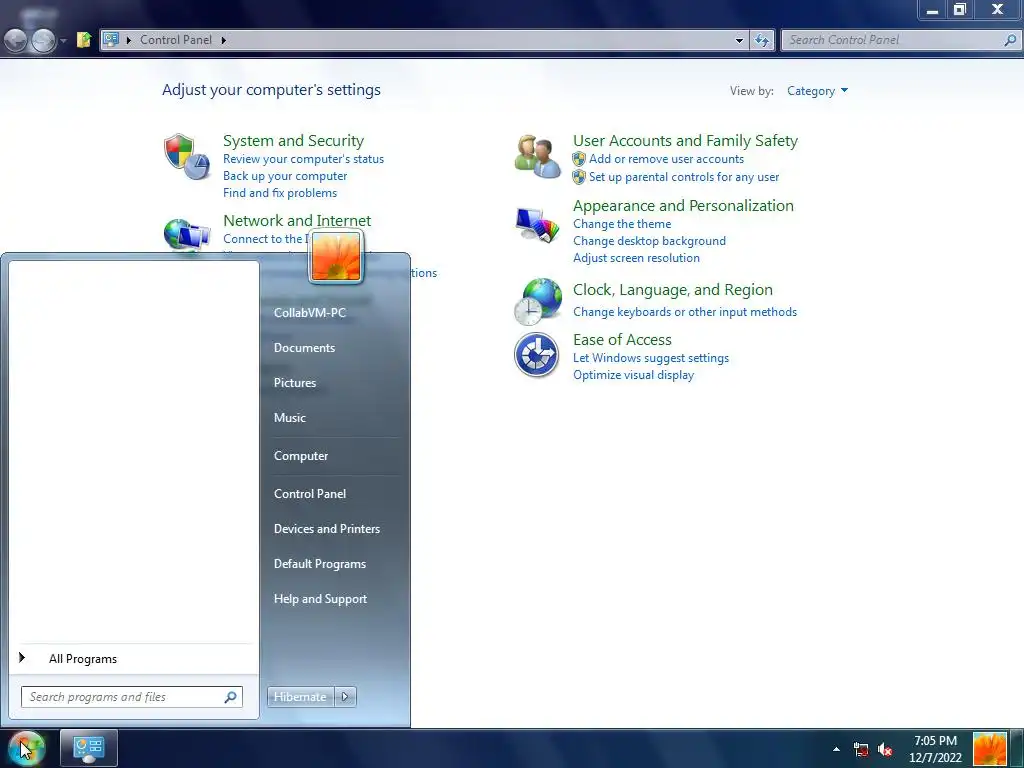Click the Start orb on the taskbar
Viewport: 1024px width, 768px height.
(27, 748)
